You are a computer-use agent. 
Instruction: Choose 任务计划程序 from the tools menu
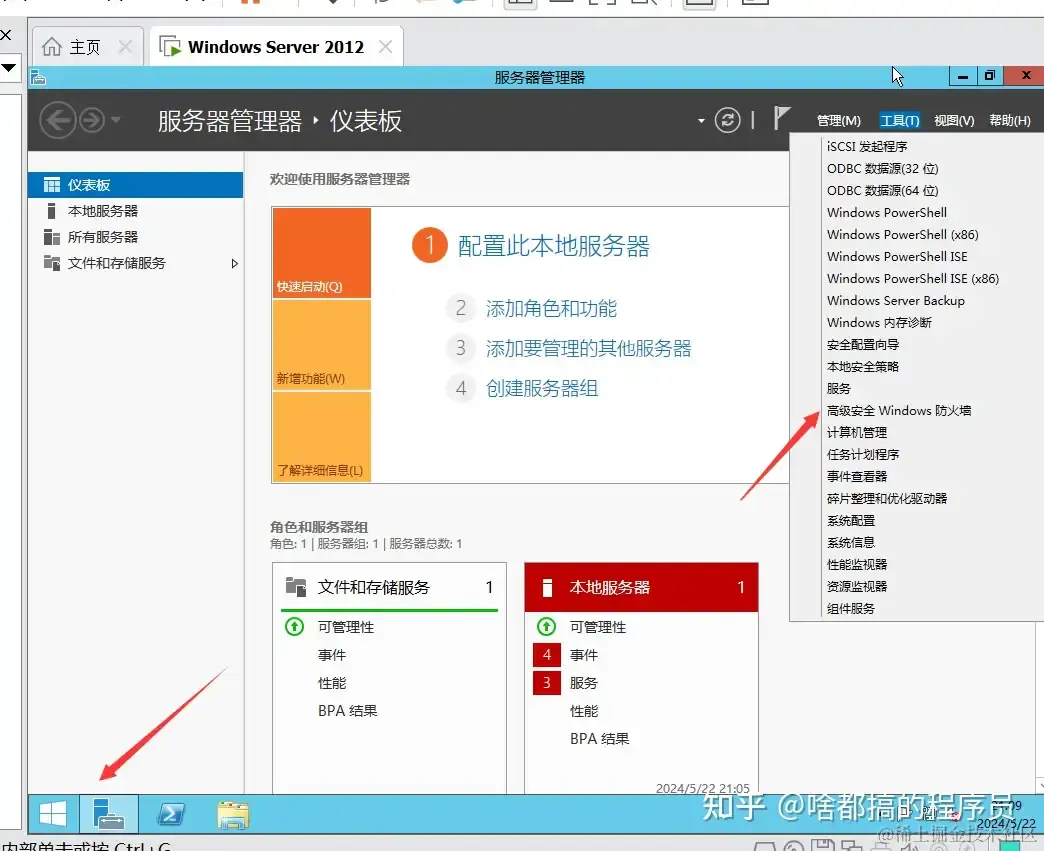[863, 454]
